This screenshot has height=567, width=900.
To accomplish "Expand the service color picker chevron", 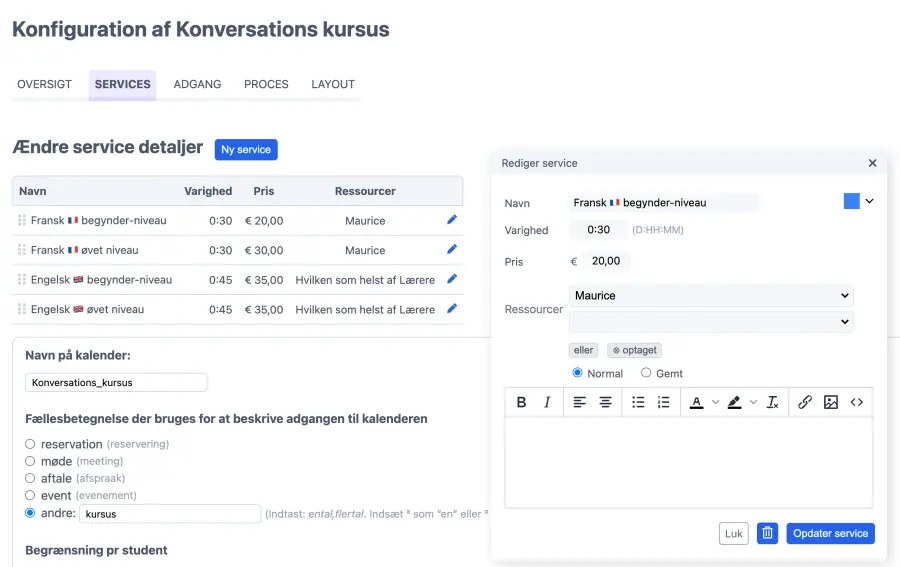I will (x=869, y=201).
